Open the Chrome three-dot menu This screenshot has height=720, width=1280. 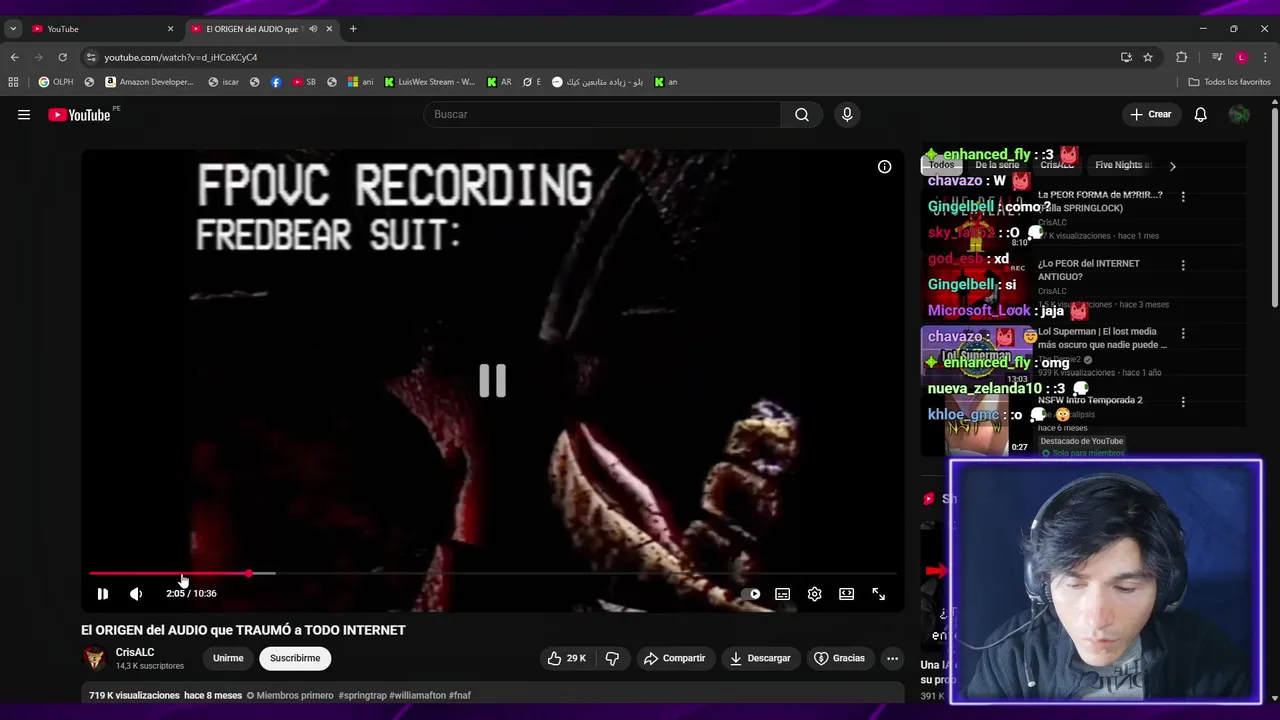pos(1266,57)
